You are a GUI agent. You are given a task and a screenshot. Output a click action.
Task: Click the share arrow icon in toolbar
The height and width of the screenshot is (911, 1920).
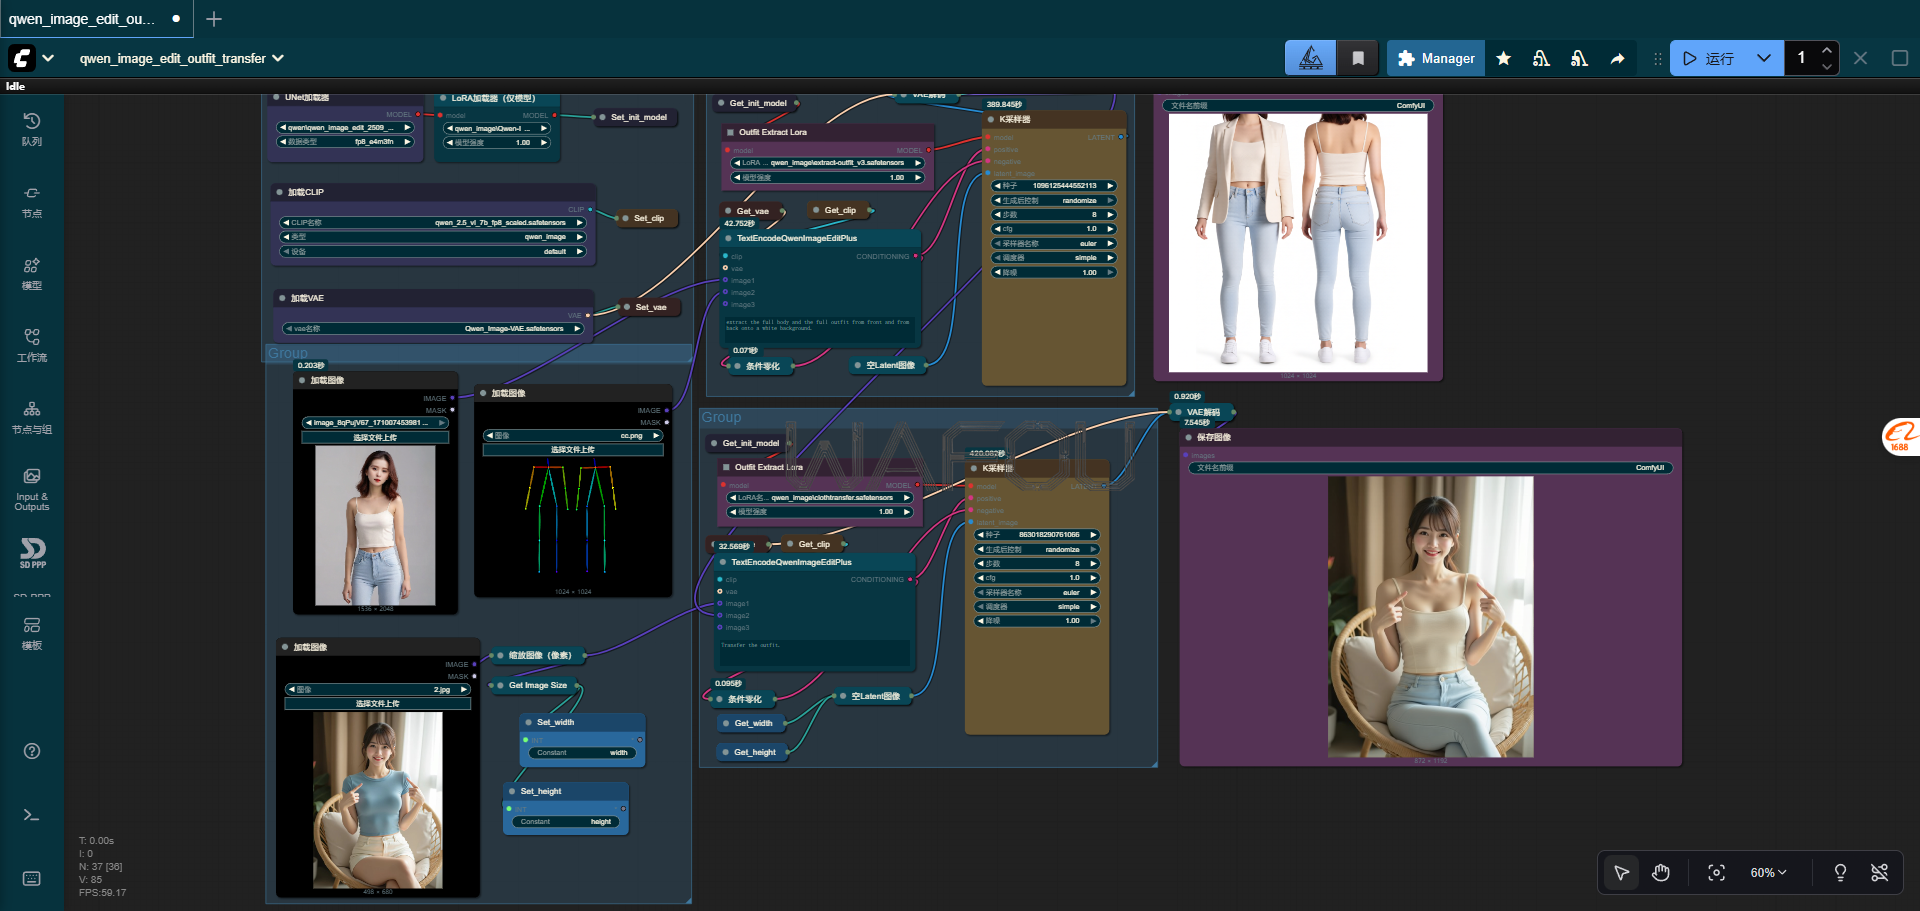click(1617, 59)
